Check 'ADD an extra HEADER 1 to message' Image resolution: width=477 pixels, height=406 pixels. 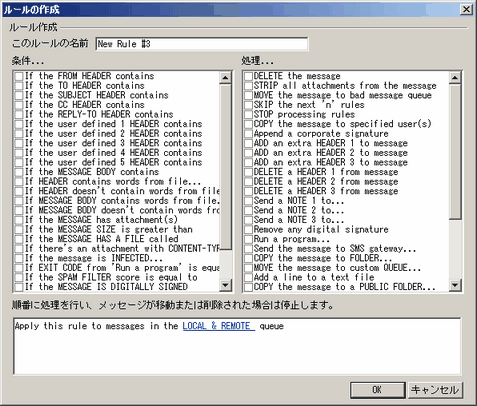(x=248, y=144)
